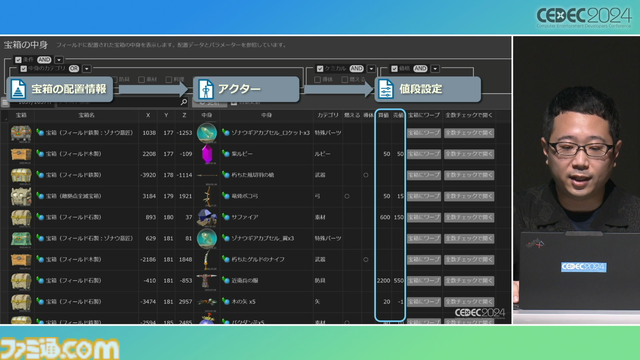Expand dropdown beside 中身のカテゴリ OR
Viewport: 640px width, 360px height.
(x=87, y=69)
